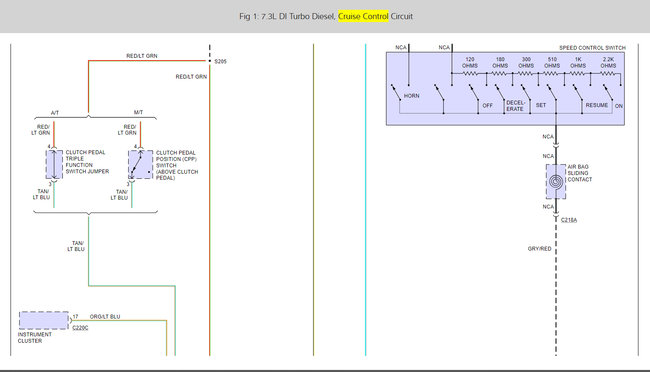Click the NCA label just below the speed control switch
The width and height of the screenshot is (650, 372).
click(548, 136)
